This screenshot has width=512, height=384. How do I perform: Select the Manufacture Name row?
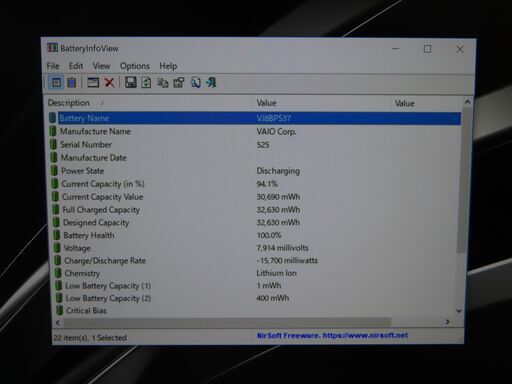tap(255, 131)
